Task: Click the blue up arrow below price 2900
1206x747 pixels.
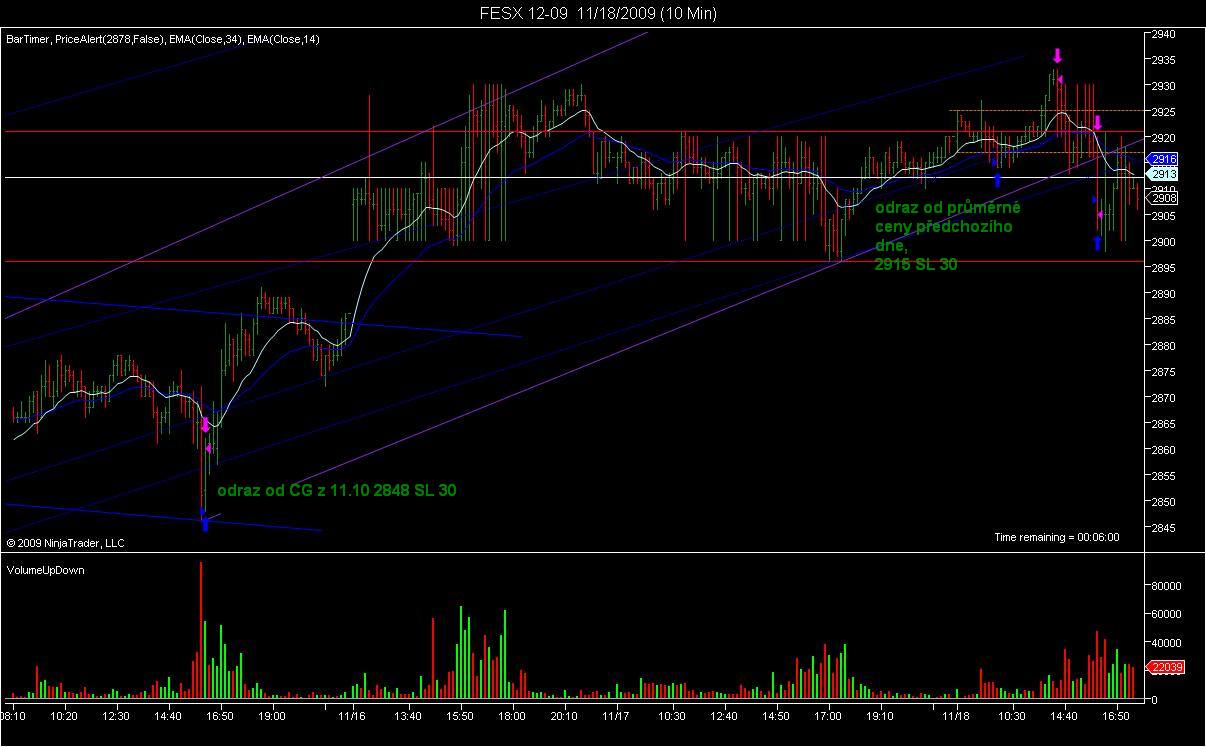Action: coord(1097,243)
